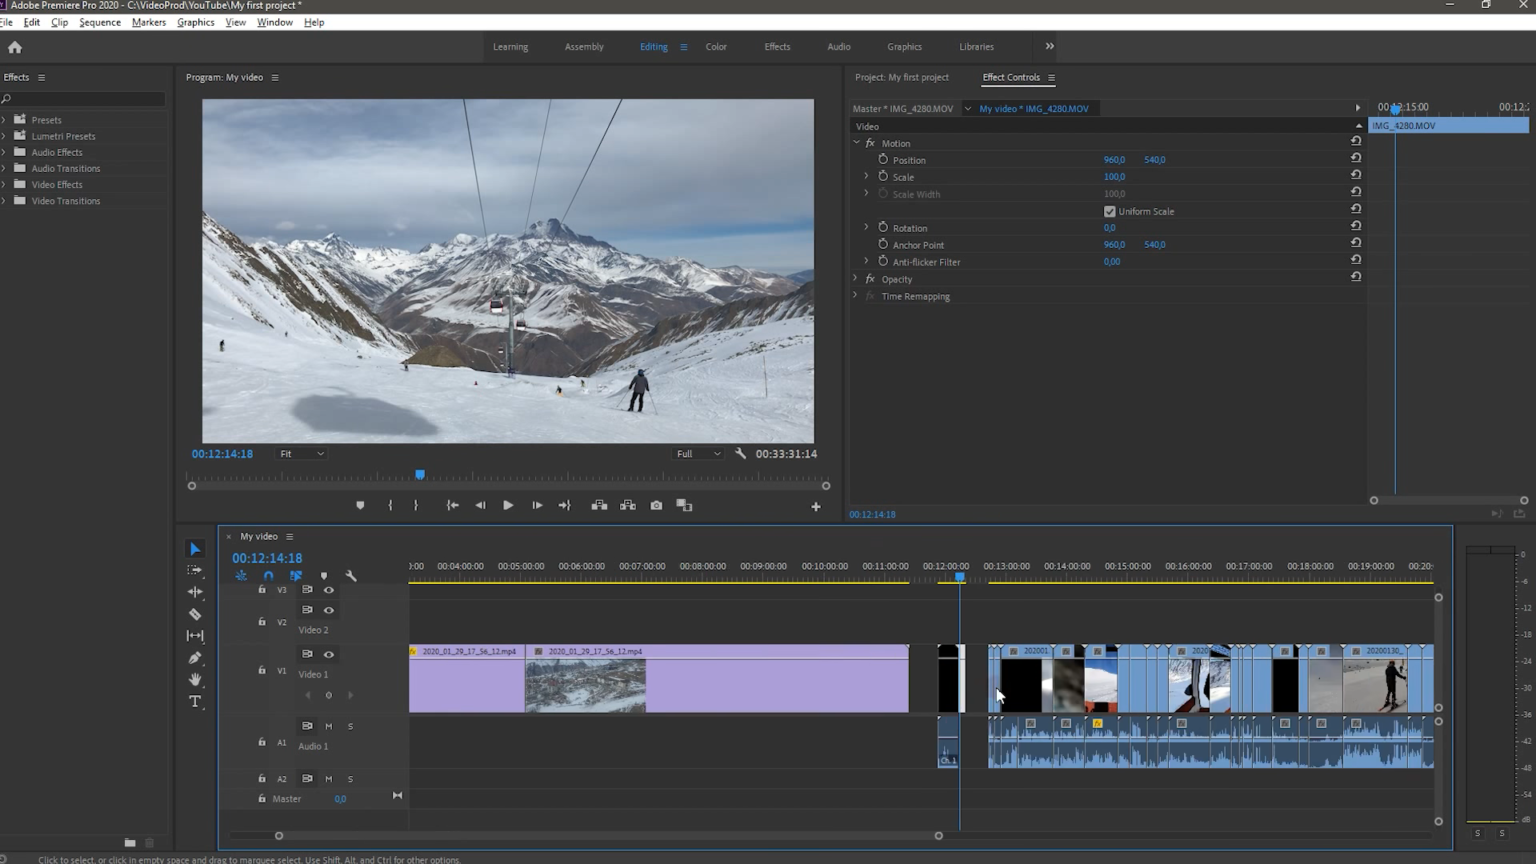Toggle visibility of the V1 video track
Screen dimensions: 1536x864
tap(328, 654)
